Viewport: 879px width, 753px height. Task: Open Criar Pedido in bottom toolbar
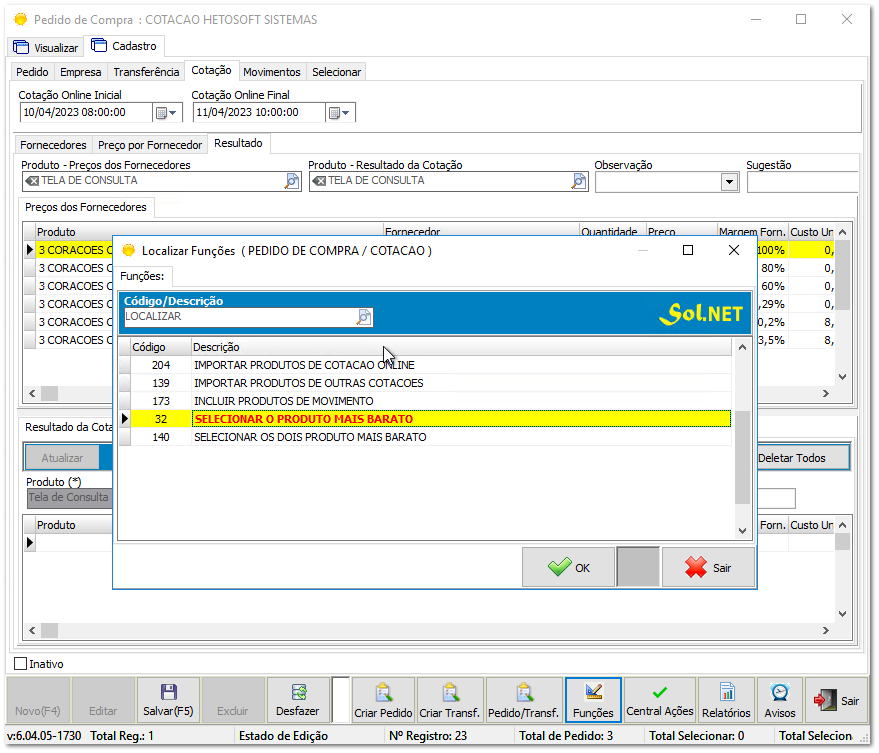pyautogui.click(x=383, y=700)
